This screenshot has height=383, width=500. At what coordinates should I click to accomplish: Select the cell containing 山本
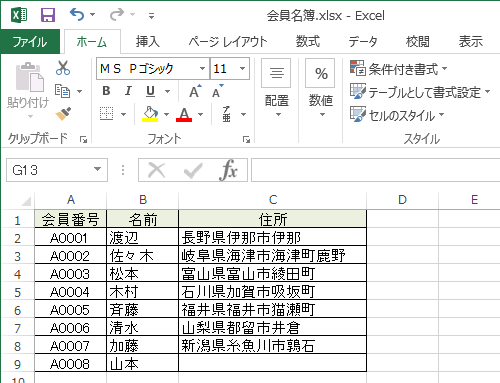click(143, 364)
